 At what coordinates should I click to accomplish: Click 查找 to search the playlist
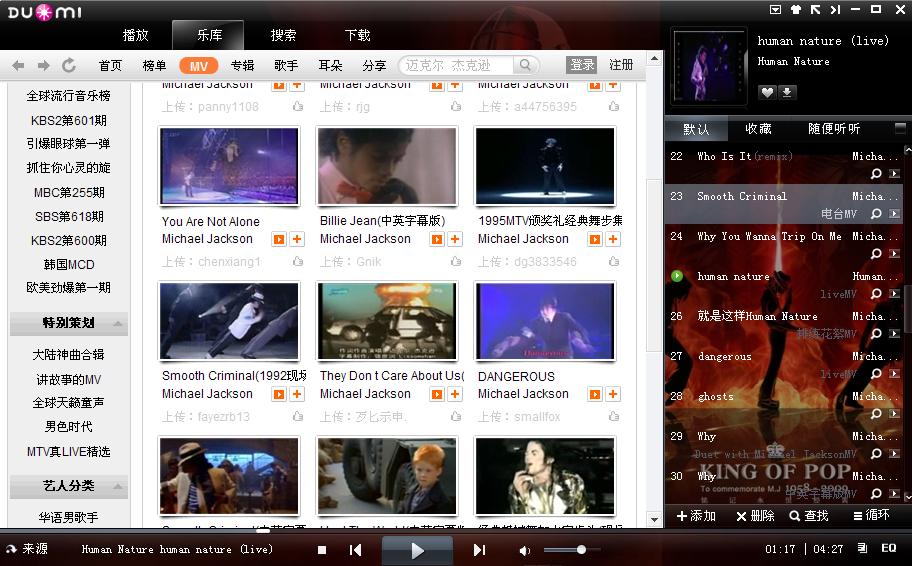(x=808, y=515)
